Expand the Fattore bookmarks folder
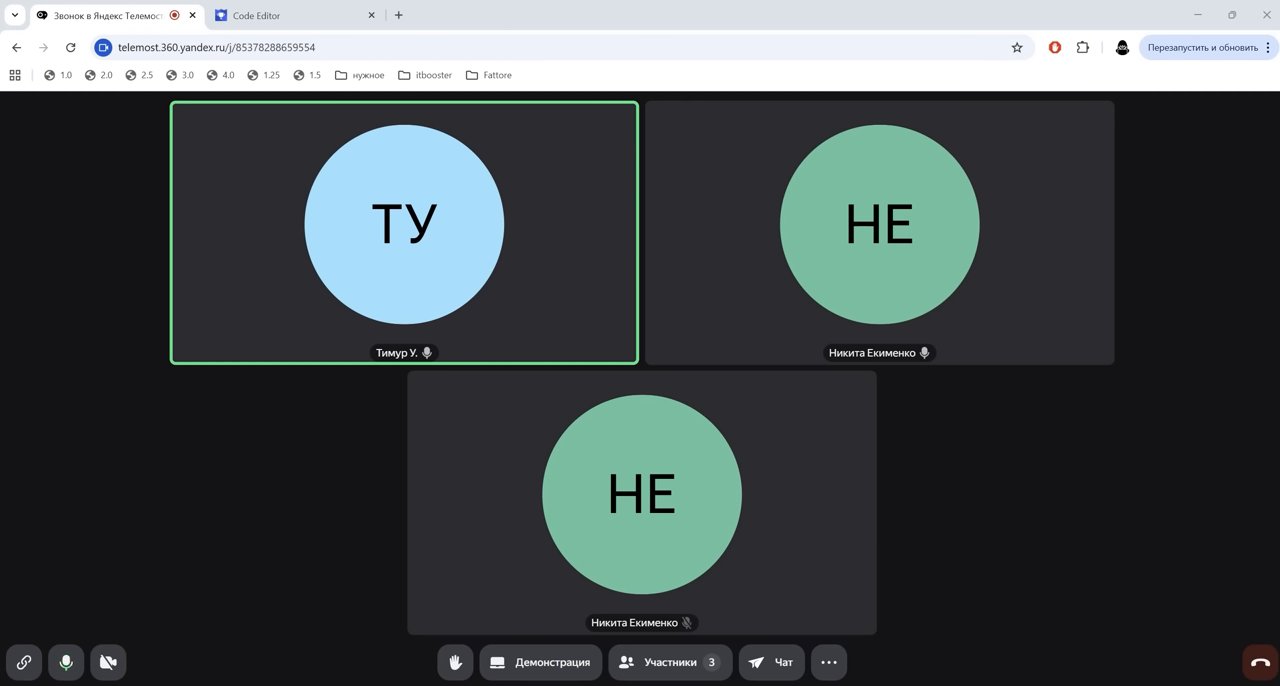 tap(489, 75)
